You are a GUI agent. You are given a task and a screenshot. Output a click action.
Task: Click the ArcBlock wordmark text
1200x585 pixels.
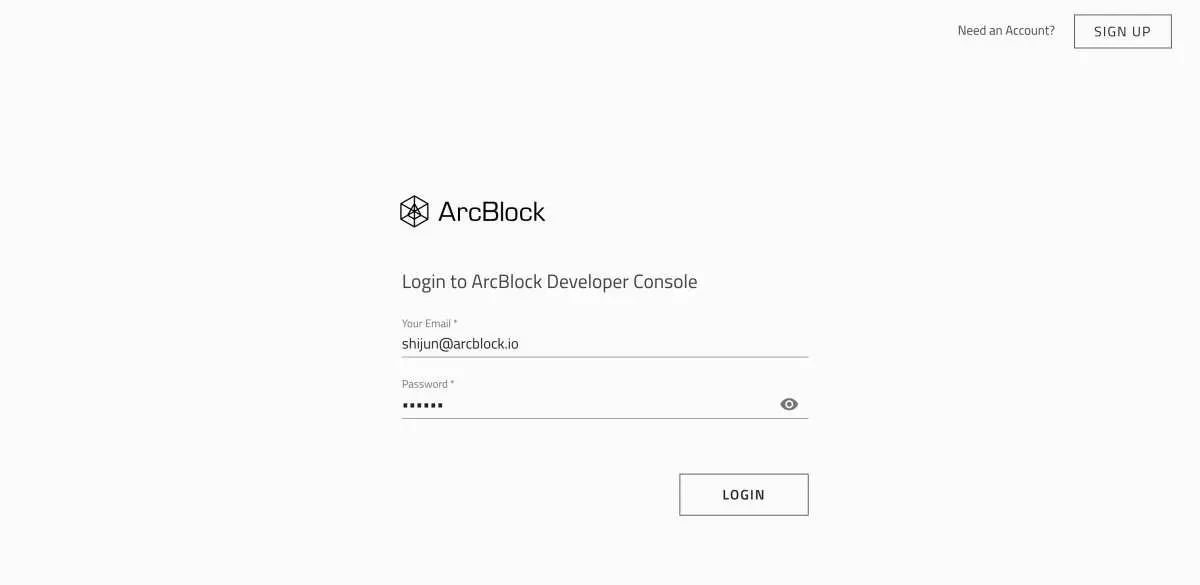click(x=492, y=211)
